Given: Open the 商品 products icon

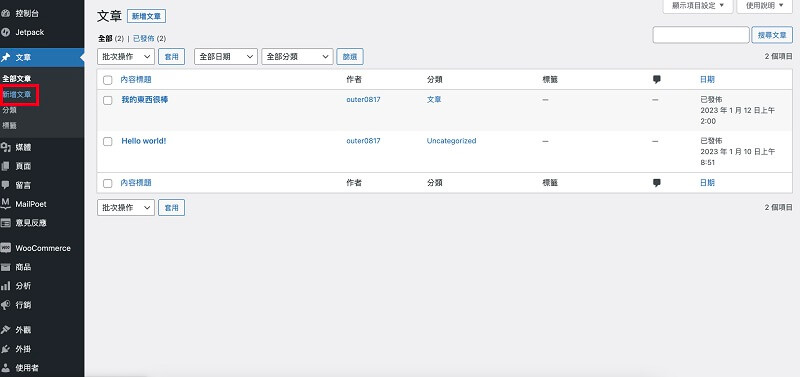Looking at the screenshot, I should tap(6, 267).
